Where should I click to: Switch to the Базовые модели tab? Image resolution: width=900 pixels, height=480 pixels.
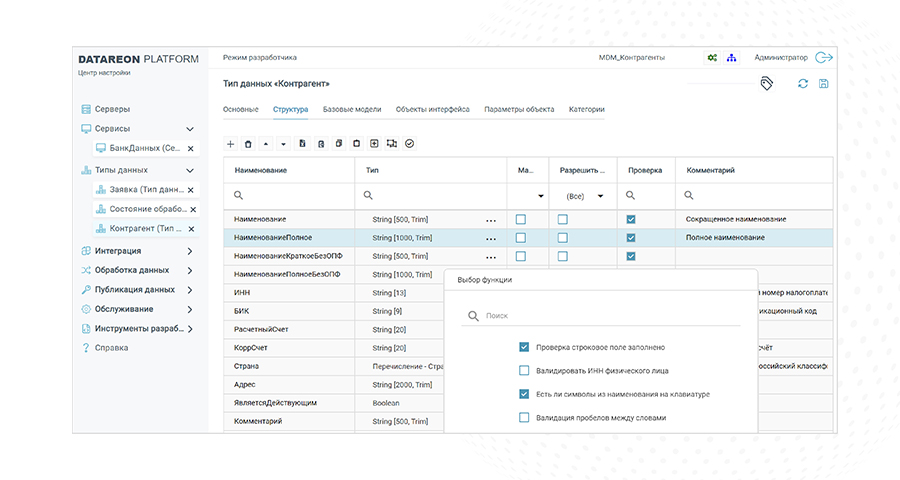pyautogui.click(x=352, y=109)
